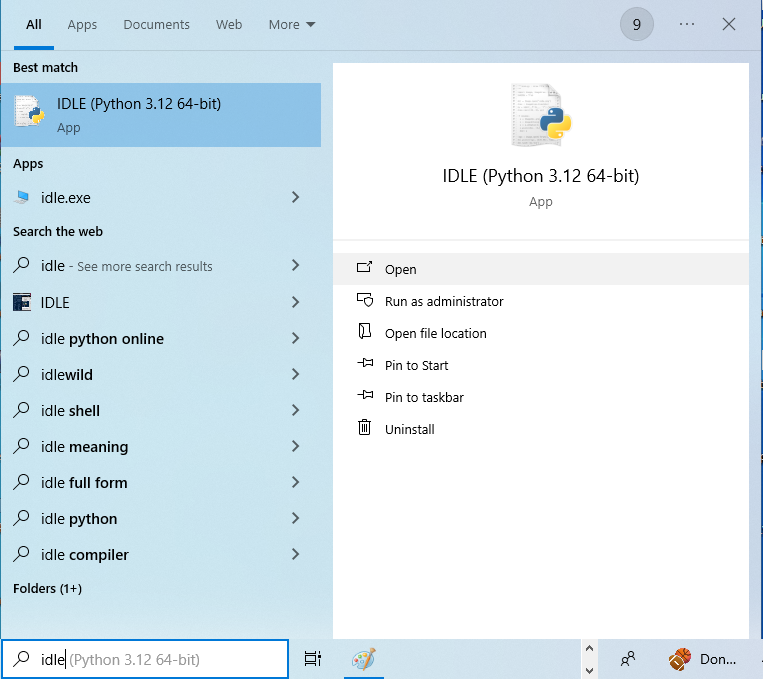763x679 pixels.
Task: Click the Open action icon
Action: point(364,267)
